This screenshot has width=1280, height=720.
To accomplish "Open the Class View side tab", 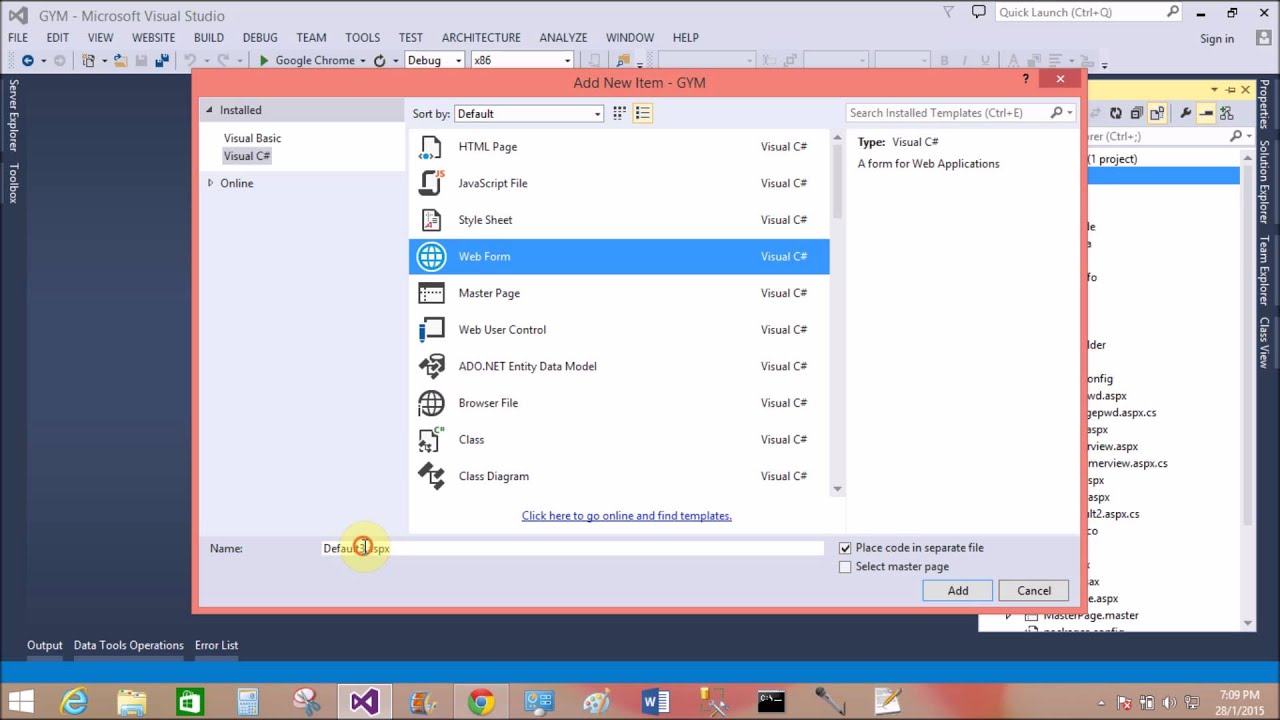I will coord(1264,342).
